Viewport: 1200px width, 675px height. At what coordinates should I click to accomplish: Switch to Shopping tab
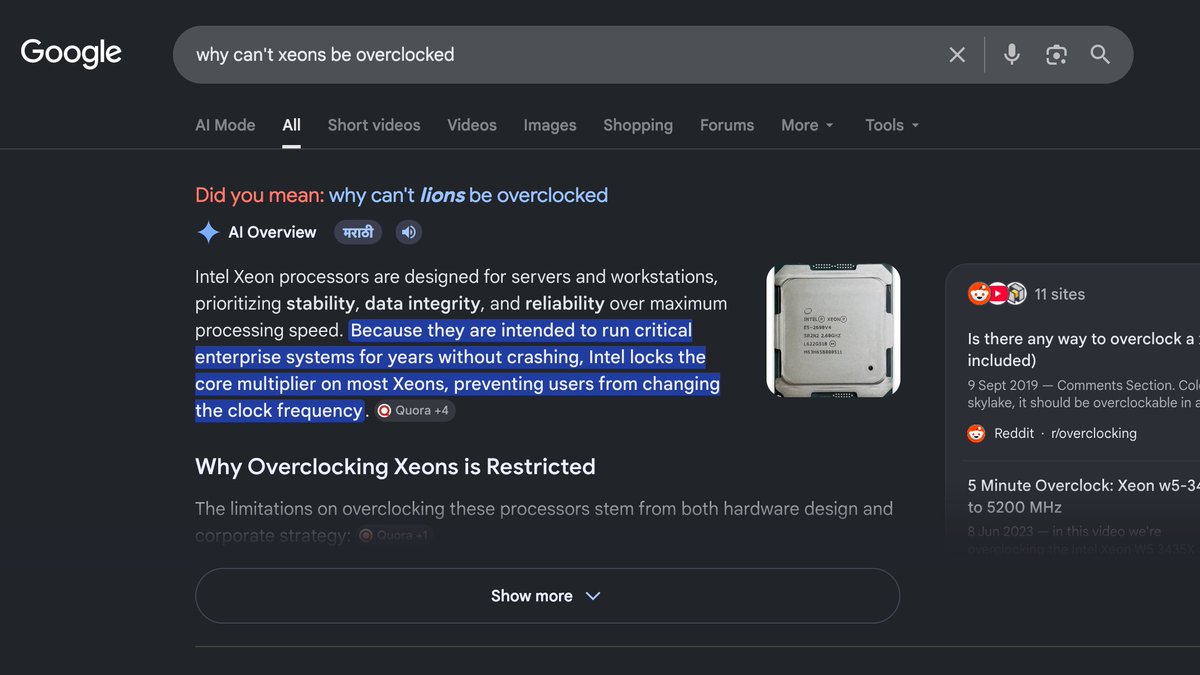click(x=638, y=125)
